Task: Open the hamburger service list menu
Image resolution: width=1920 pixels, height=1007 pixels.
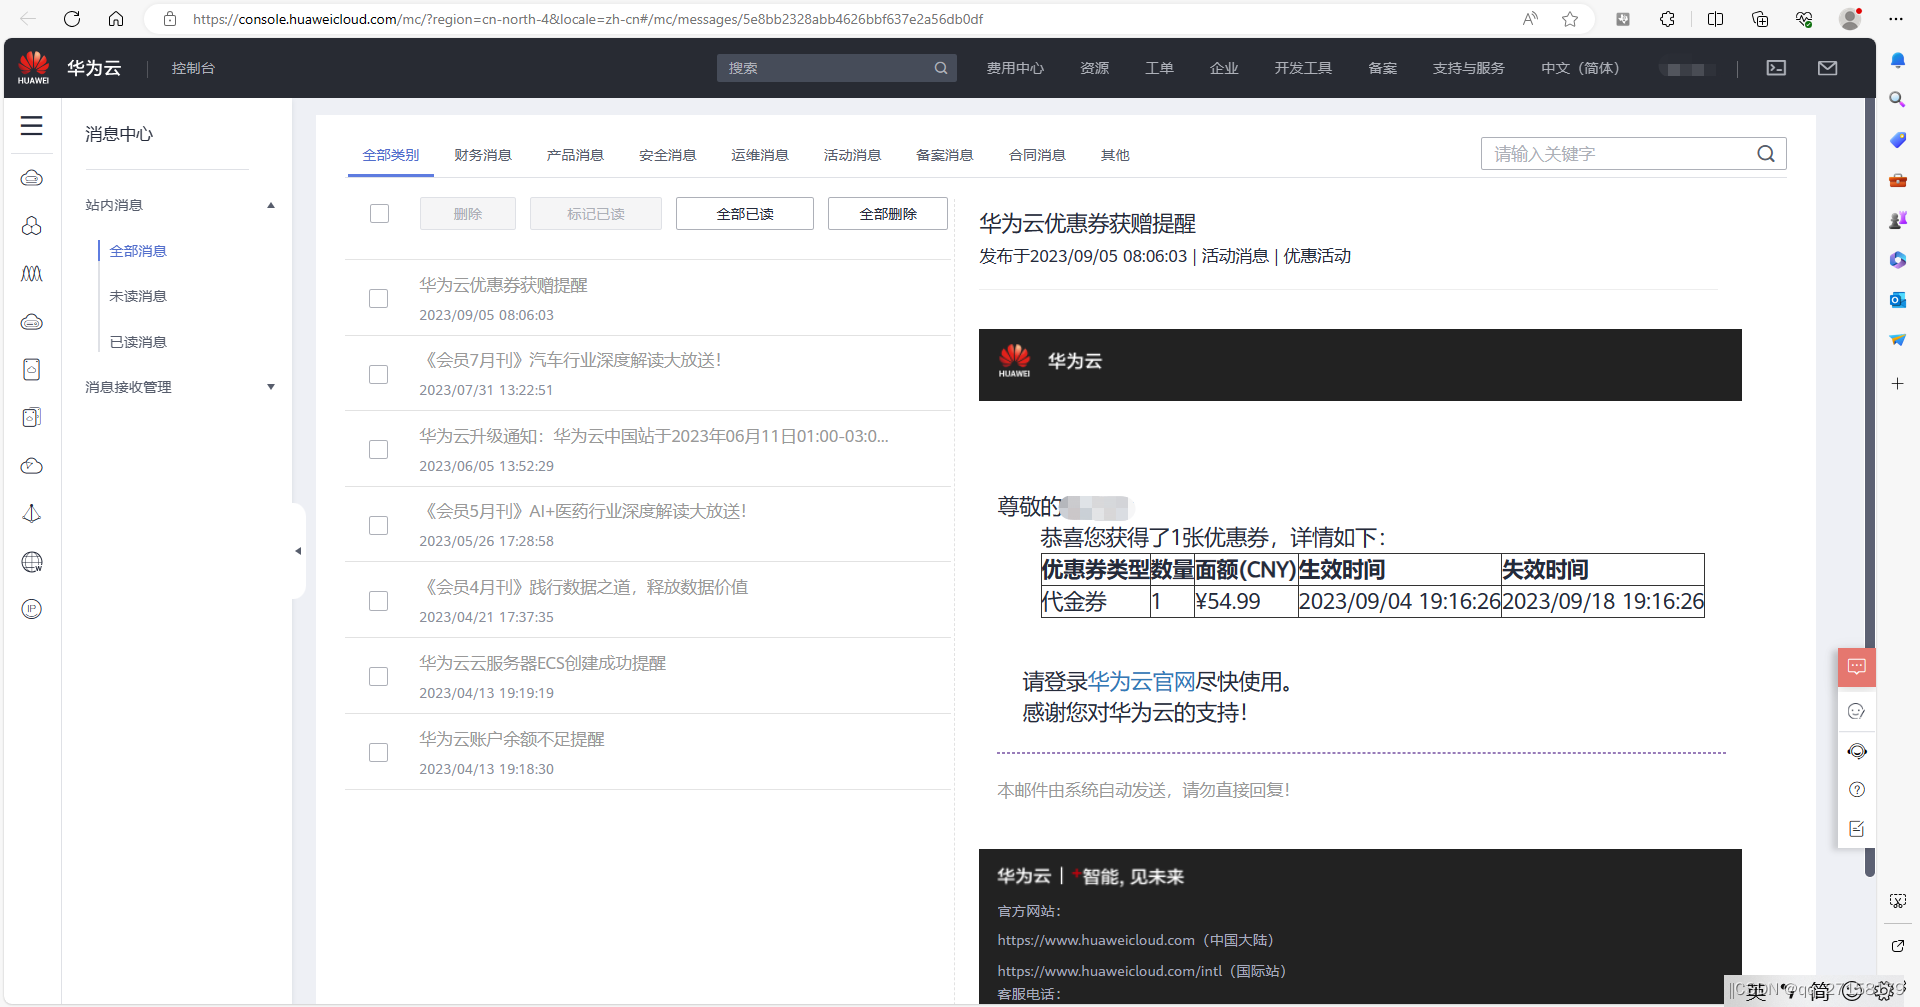Action: (x=32, y=125)
